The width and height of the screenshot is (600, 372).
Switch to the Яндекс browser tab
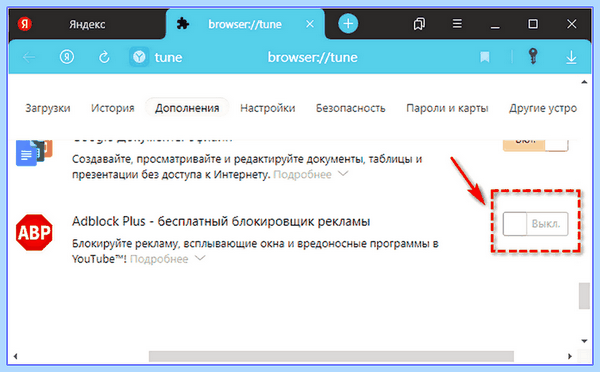[x=87, y=24]
